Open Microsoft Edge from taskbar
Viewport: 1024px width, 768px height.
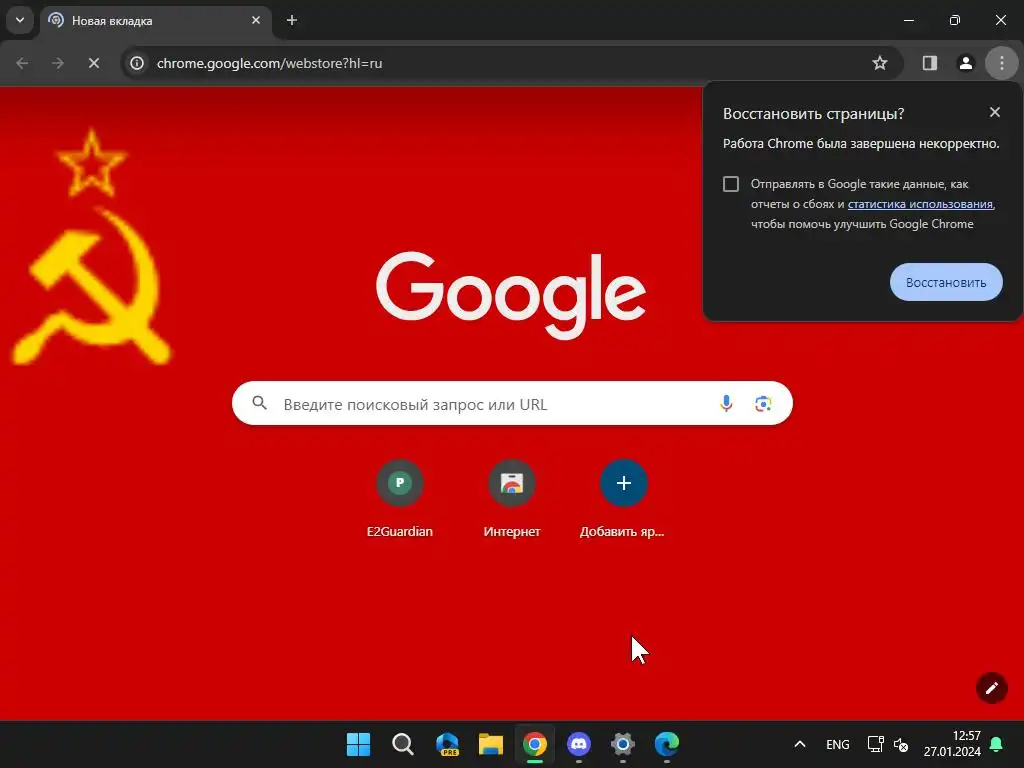click(x=667, y=744)
